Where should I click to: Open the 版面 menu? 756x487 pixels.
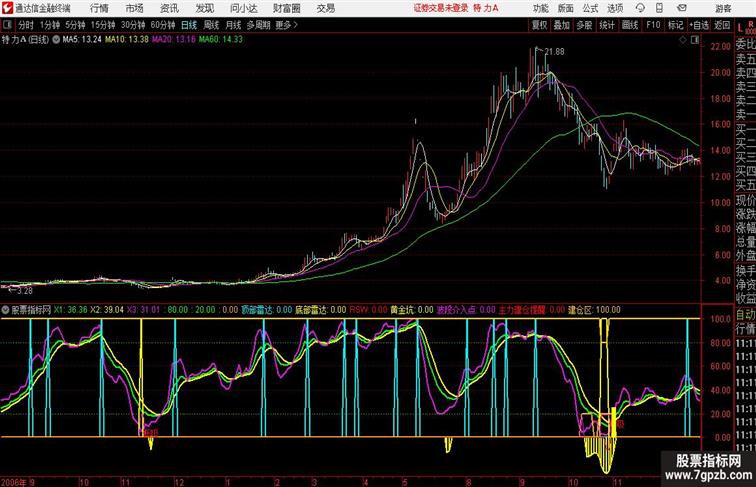[566, 8]
